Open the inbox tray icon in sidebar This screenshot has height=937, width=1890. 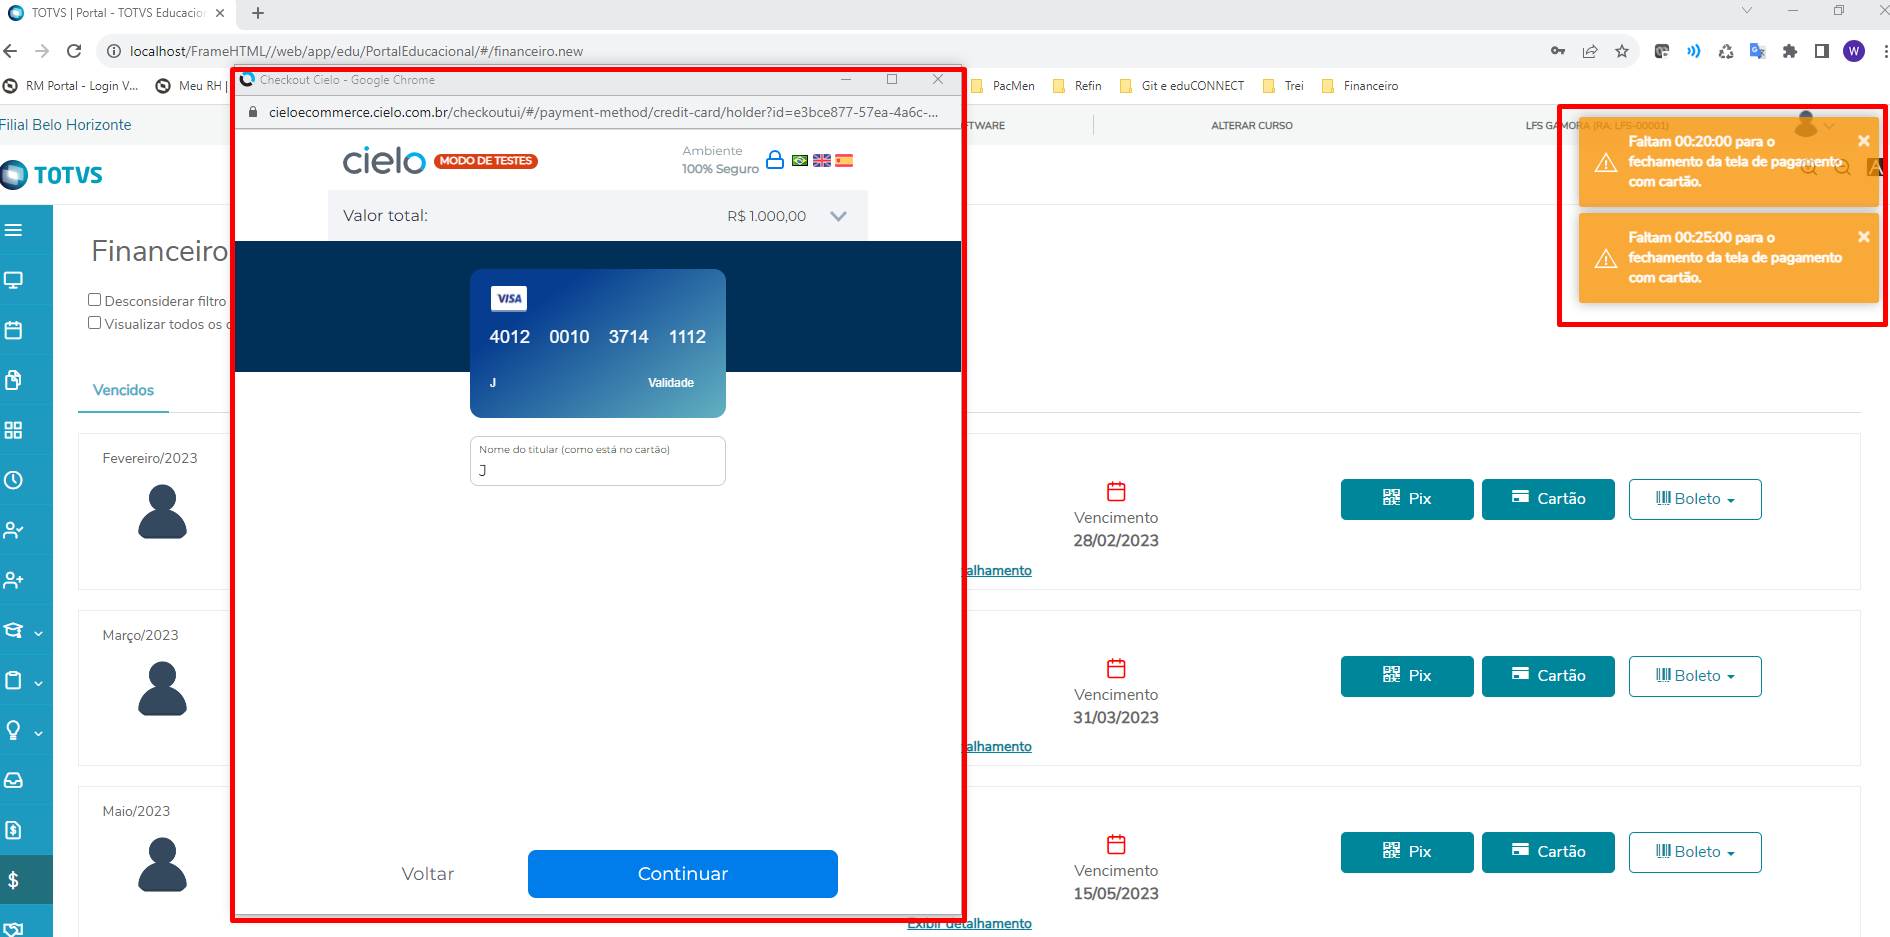(x=13, y=780)
